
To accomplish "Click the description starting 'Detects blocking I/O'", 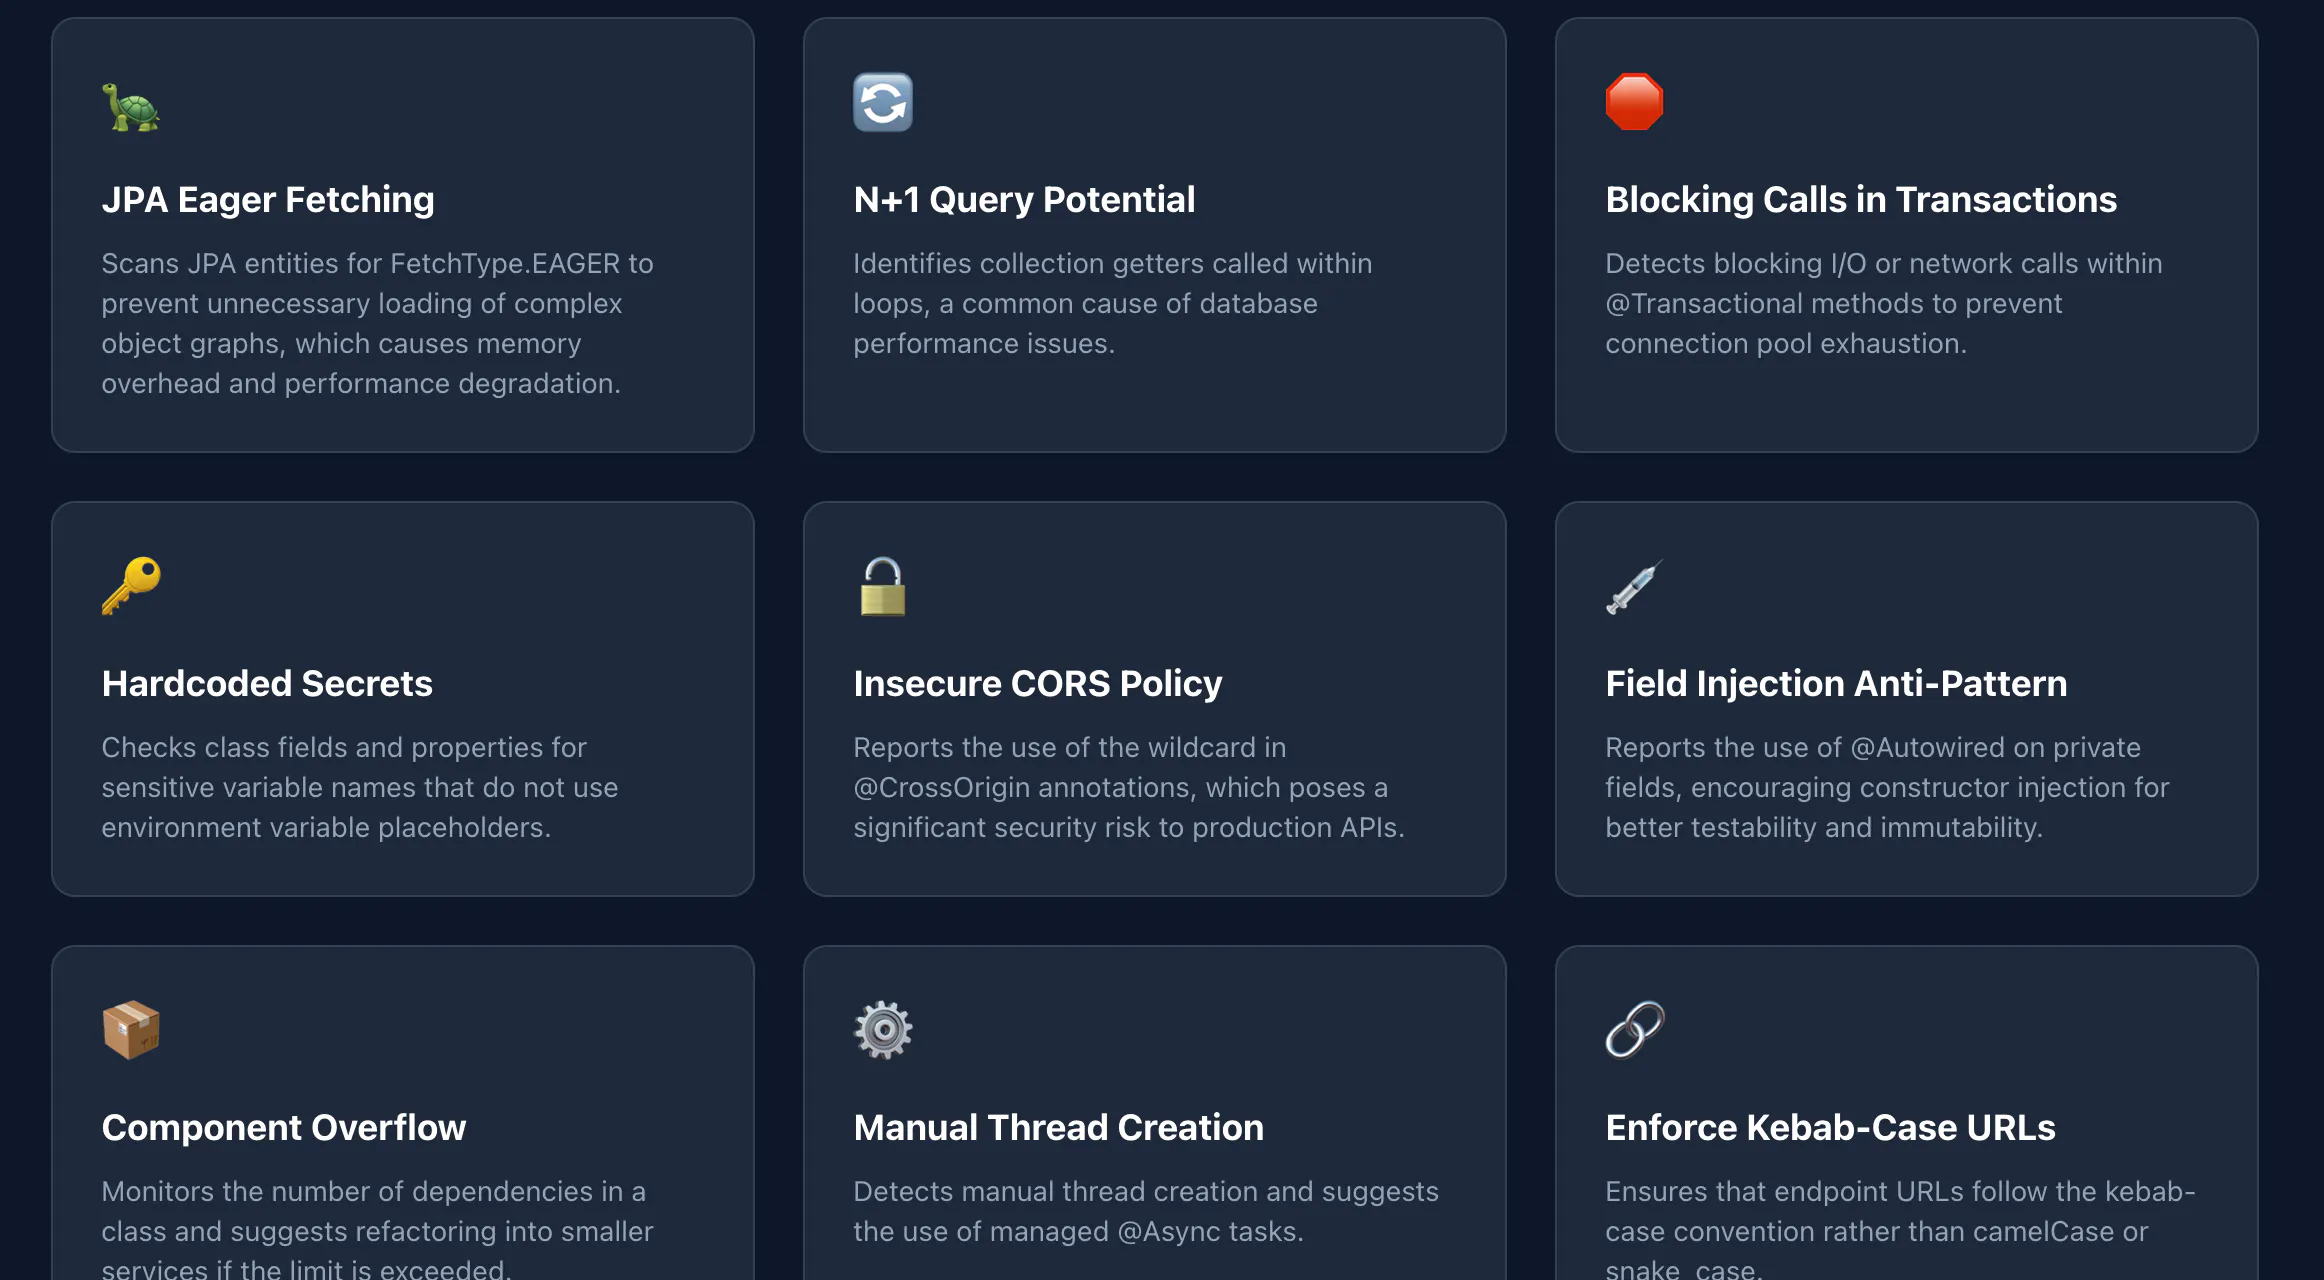I will pyautogui.click(x=1884, y=303).
